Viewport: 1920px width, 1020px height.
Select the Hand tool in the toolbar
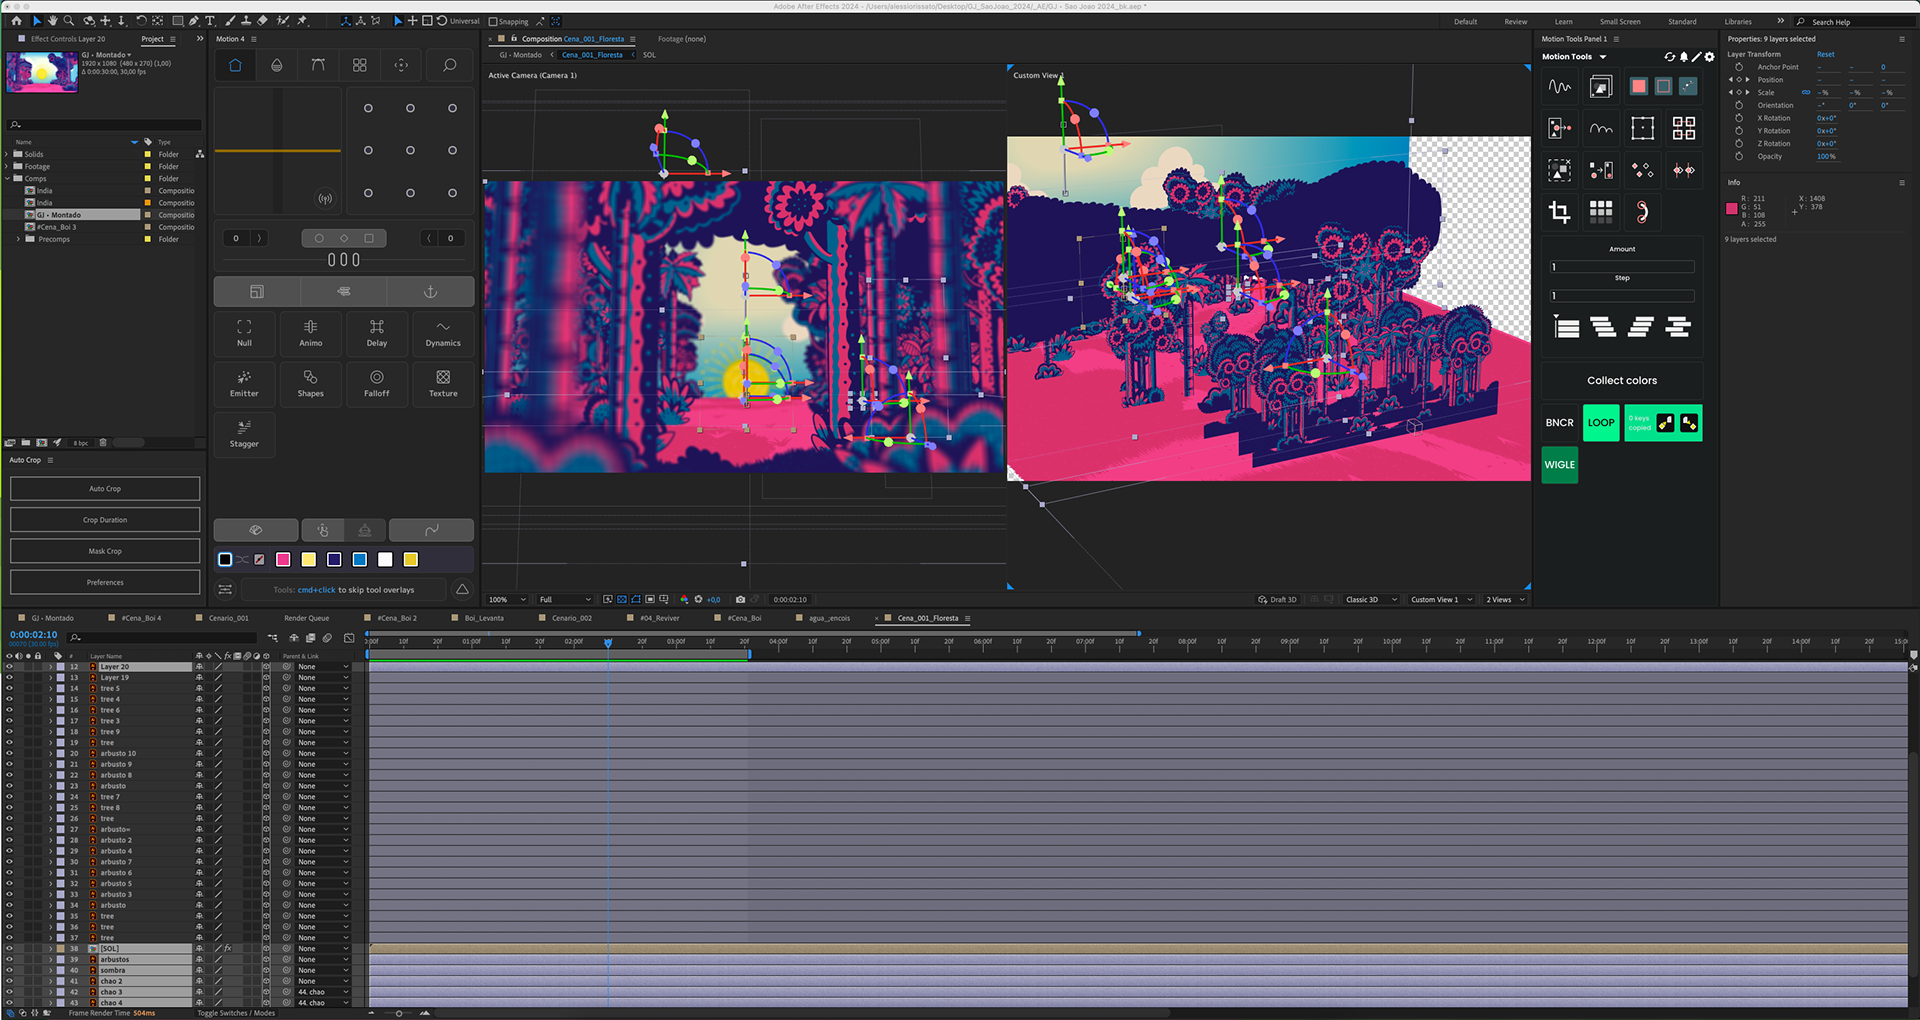click(52, 21)
